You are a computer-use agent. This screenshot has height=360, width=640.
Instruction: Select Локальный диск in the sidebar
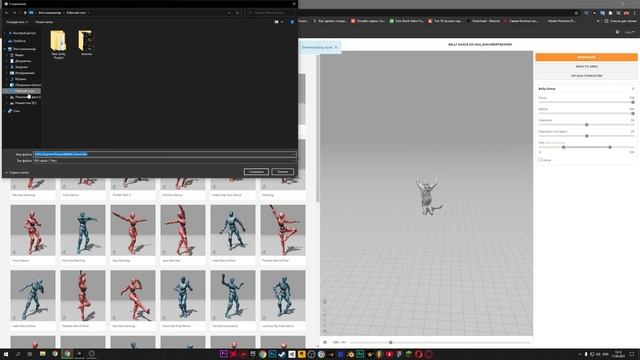tap(25, 97)
